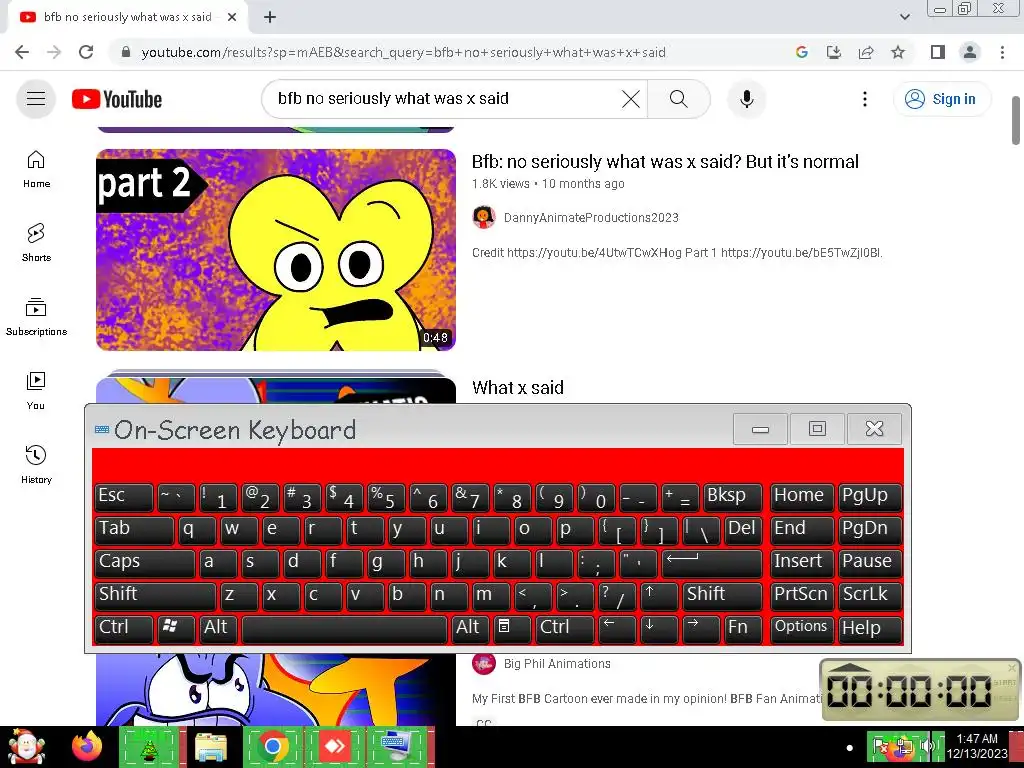This screenshot has width=1024, height=768.
Task: Toggle left Ctrl on On-Screen Keyboard
Action: (x=123, y=628)
